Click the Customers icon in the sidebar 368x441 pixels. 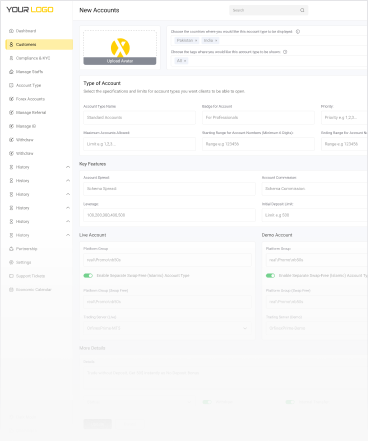coord(11,44)
